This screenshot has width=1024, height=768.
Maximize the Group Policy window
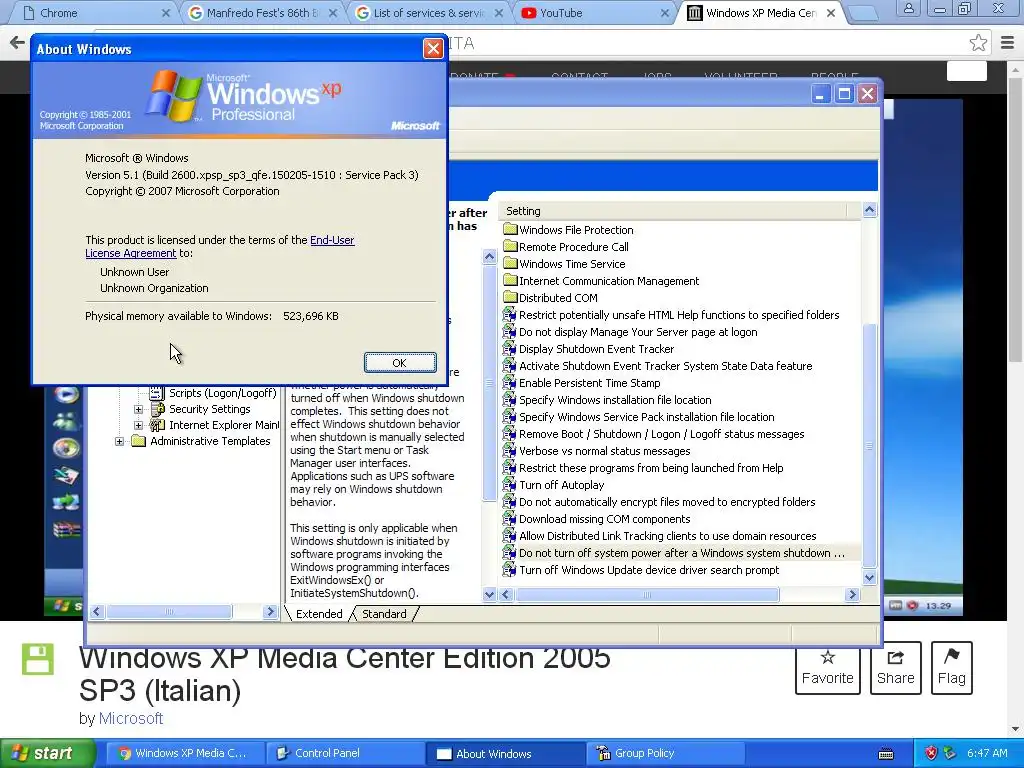click(x=844, y=94)
